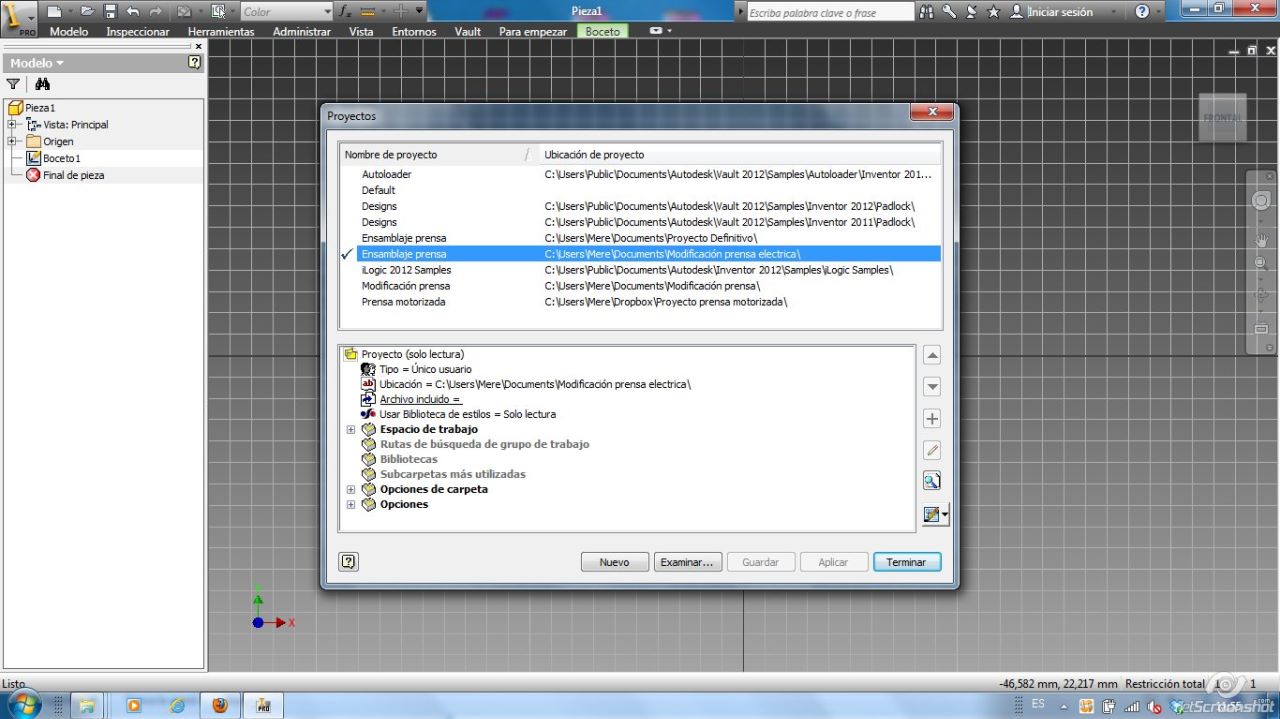Click the magnifier duplicate-files search icon

tap(932, 481)
